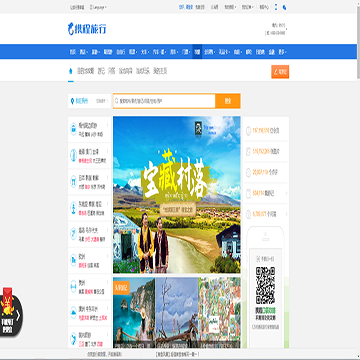The width and height of the screenshot is (360, 360).
Task: Open the 游记 count row arrow in stats panel
Action: [287, 193]
